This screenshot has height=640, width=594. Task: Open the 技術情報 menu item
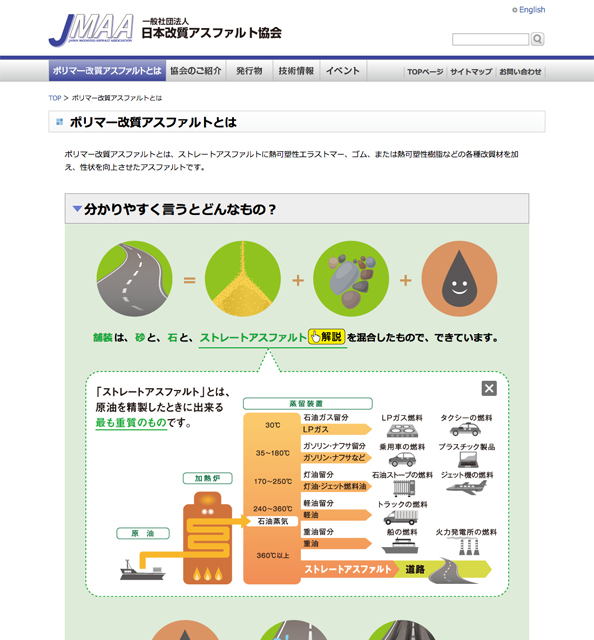(x=296, y=71)
